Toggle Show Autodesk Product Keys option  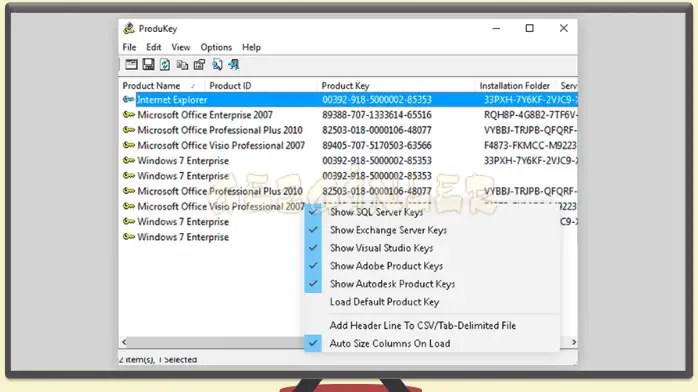point(392,284)
